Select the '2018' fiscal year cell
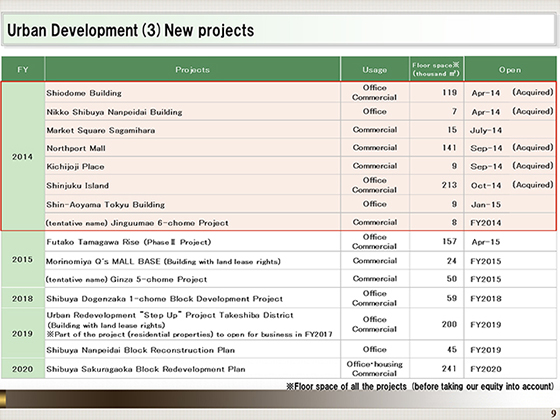 (x=22, y=299)
